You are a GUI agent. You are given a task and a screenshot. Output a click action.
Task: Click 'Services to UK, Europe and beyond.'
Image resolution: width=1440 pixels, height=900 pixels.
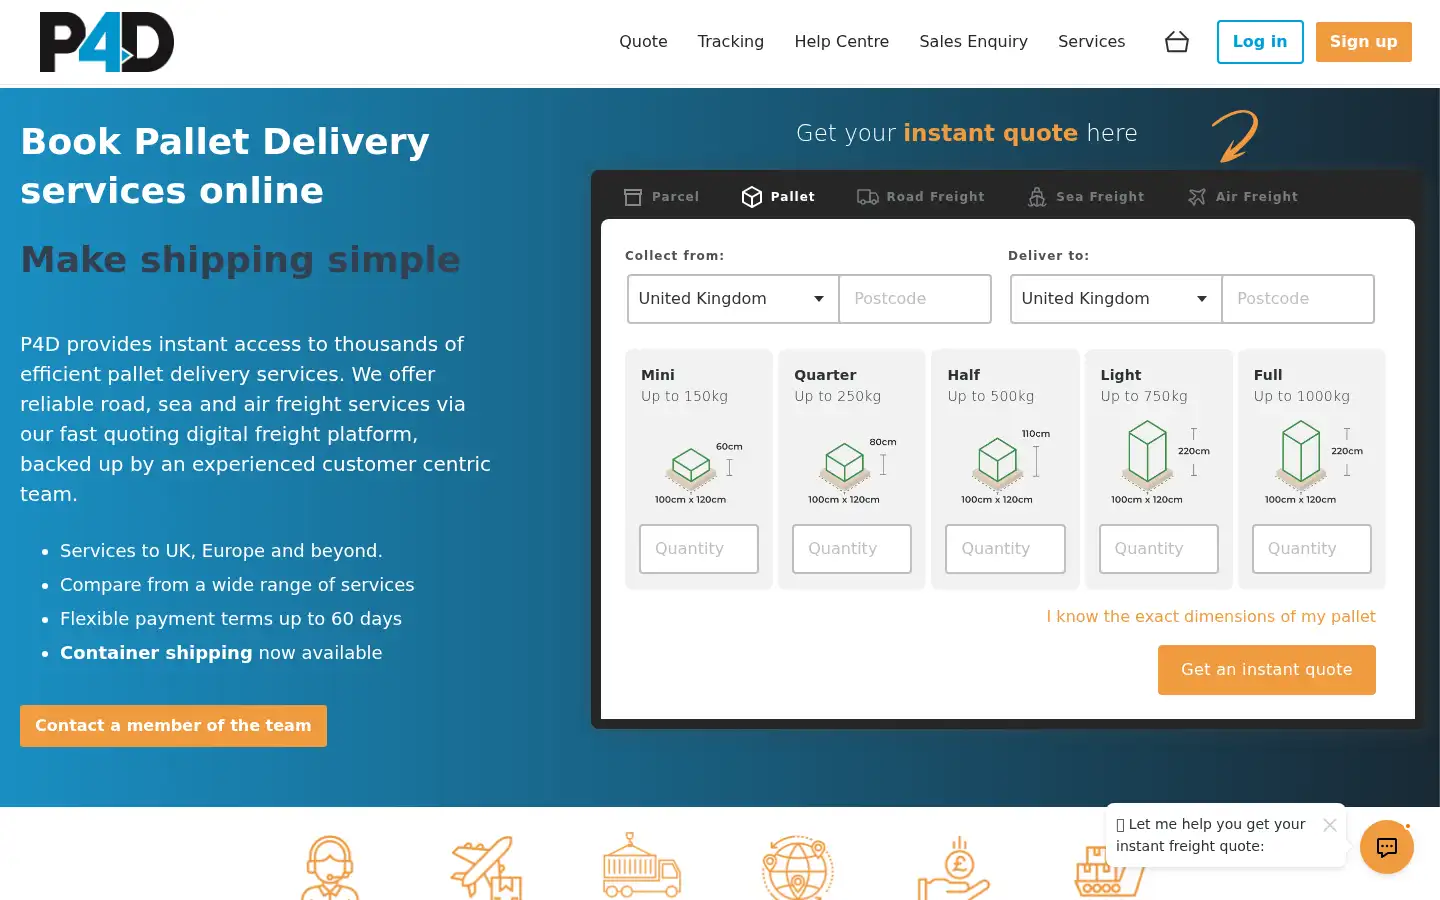(221, 551)
